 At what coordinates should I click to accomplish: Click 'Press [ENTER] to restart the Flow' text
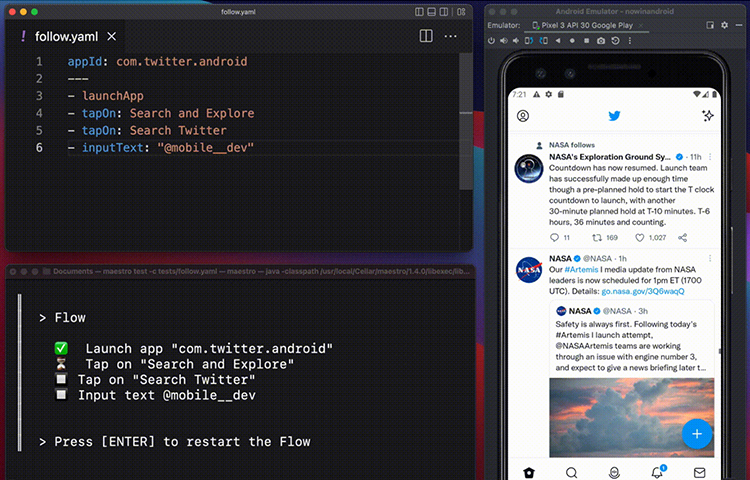(182, 442)
